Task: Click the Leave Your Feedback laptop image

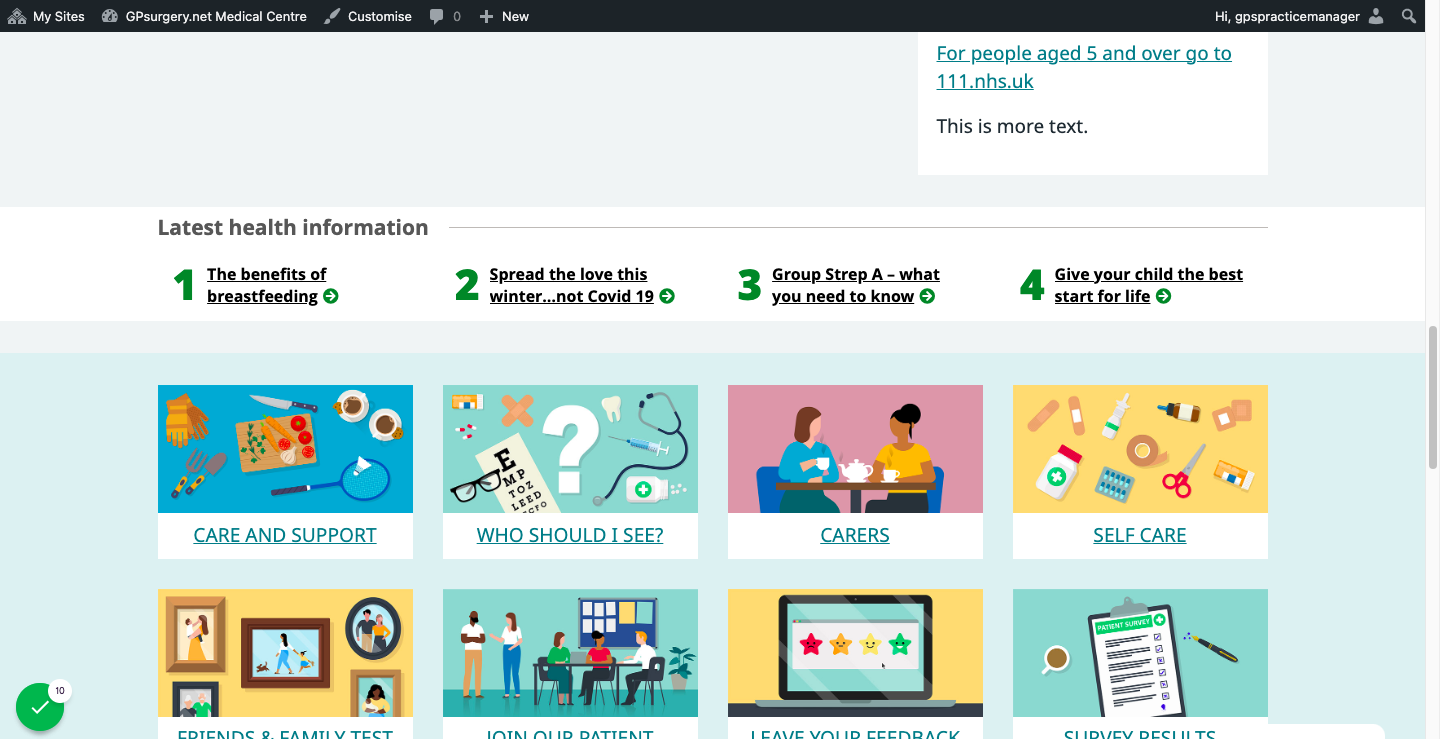Action: [x=855, y=653]
